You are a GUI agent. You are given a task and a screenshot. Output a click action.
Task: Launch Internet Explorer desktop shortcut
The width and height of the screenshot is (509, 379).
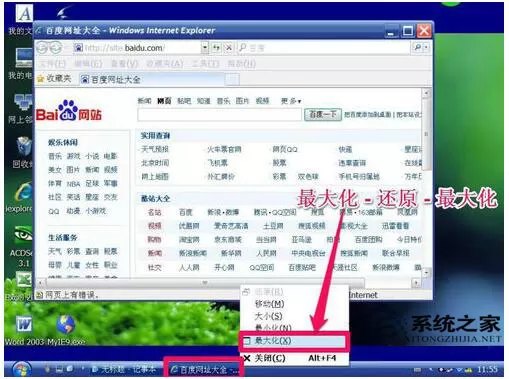pyautogui.click(x=23, y=197)
